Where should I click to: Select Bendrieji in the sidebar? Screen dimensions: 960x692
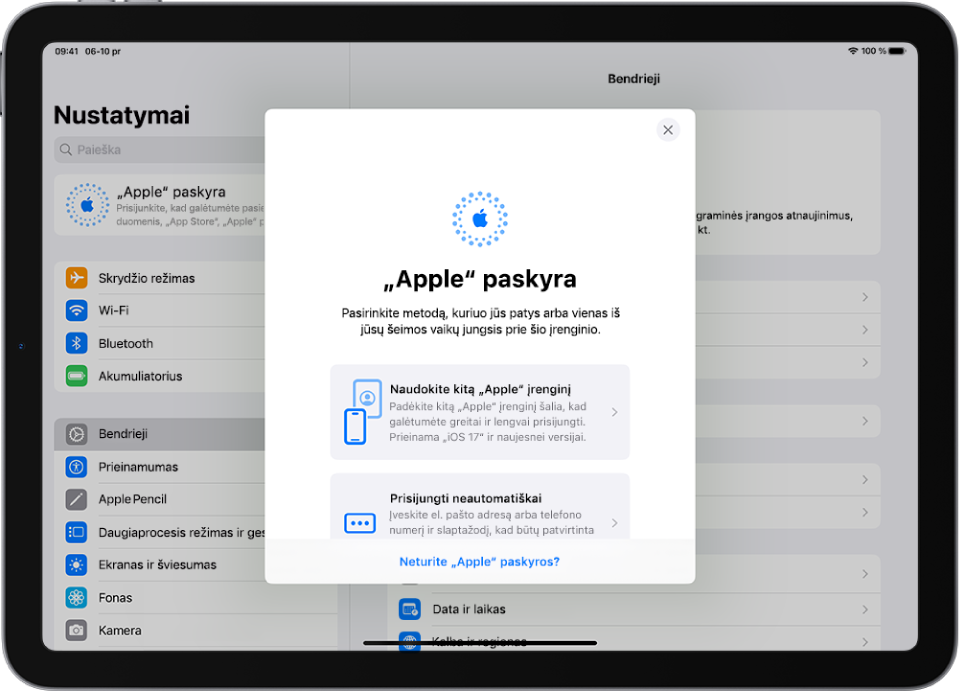coord(160,434)
